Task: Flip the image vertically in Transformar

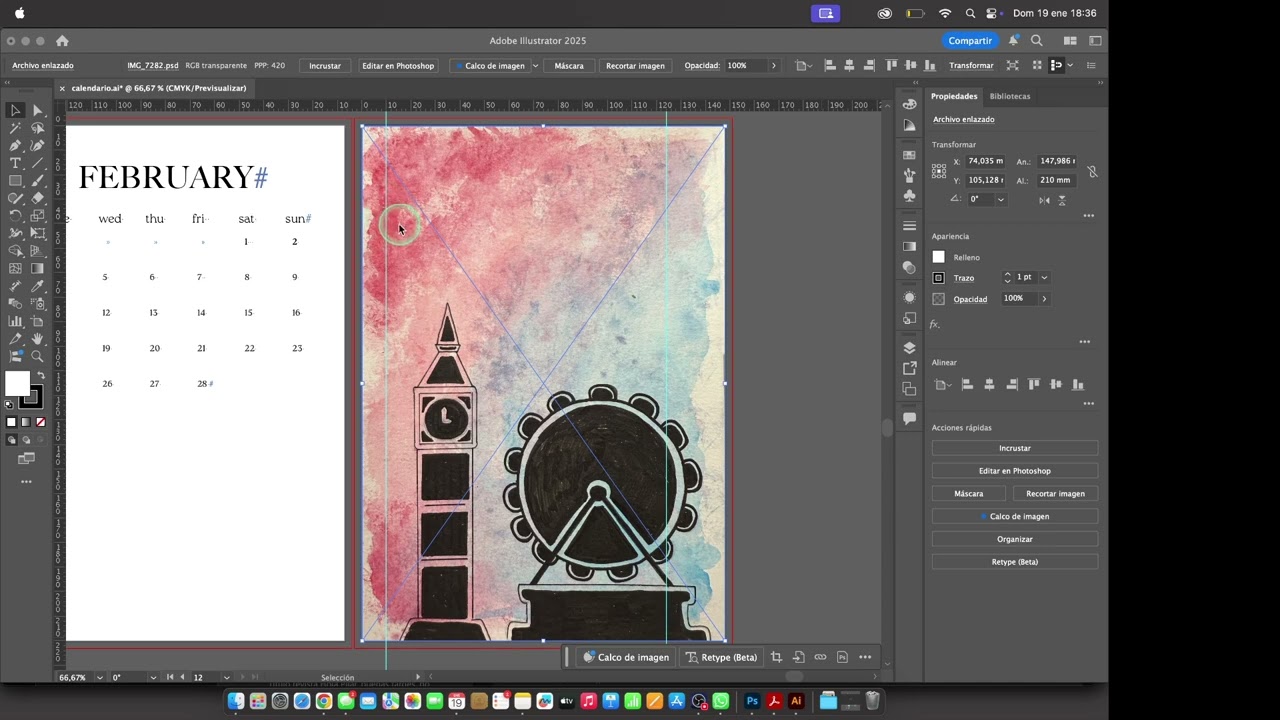Action: (1061, 200)
